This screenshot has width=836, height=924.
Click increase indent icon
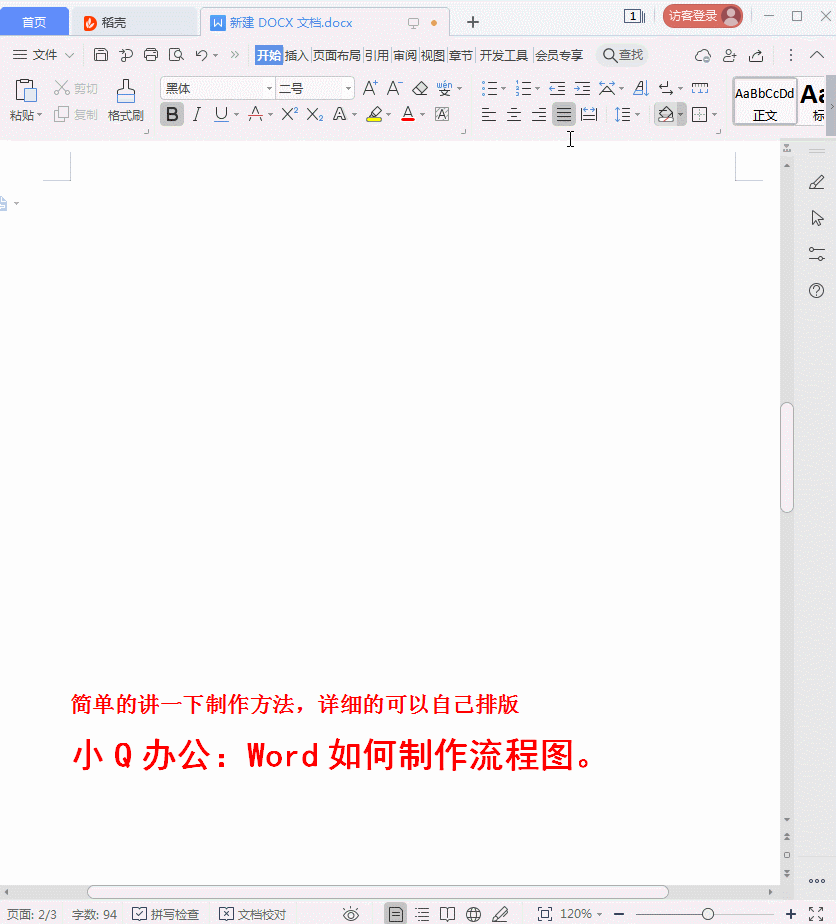[582, 88]
